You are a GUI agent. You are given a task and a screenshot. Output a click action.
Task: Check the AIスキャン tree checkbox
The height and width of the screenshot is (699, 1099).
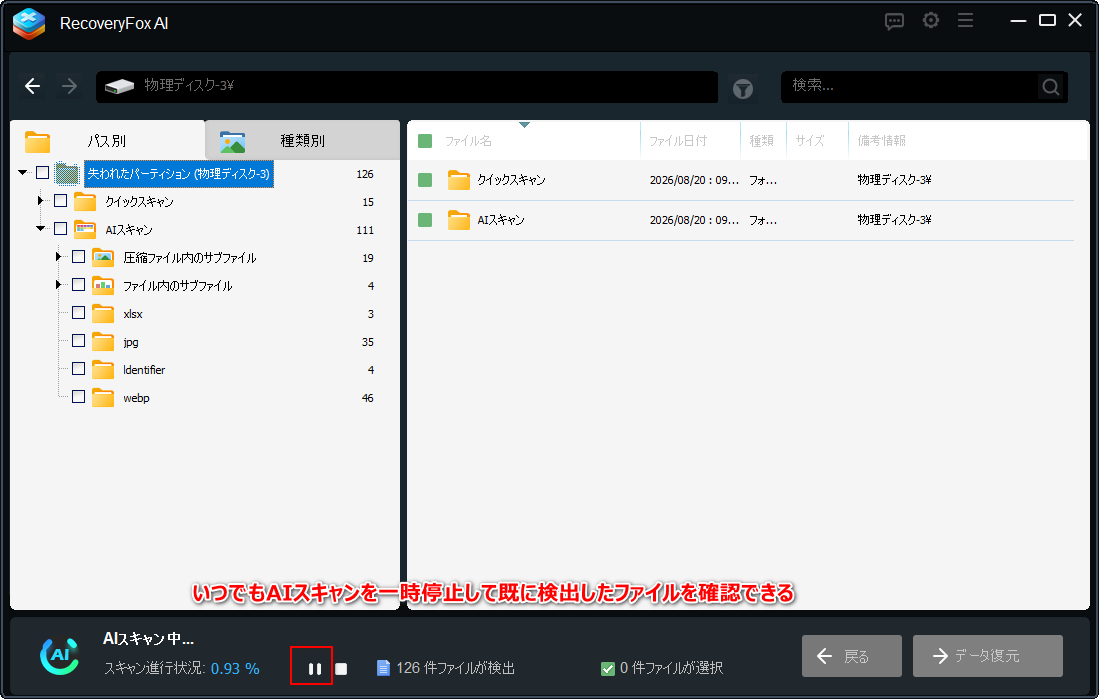(x=60, y=229)
